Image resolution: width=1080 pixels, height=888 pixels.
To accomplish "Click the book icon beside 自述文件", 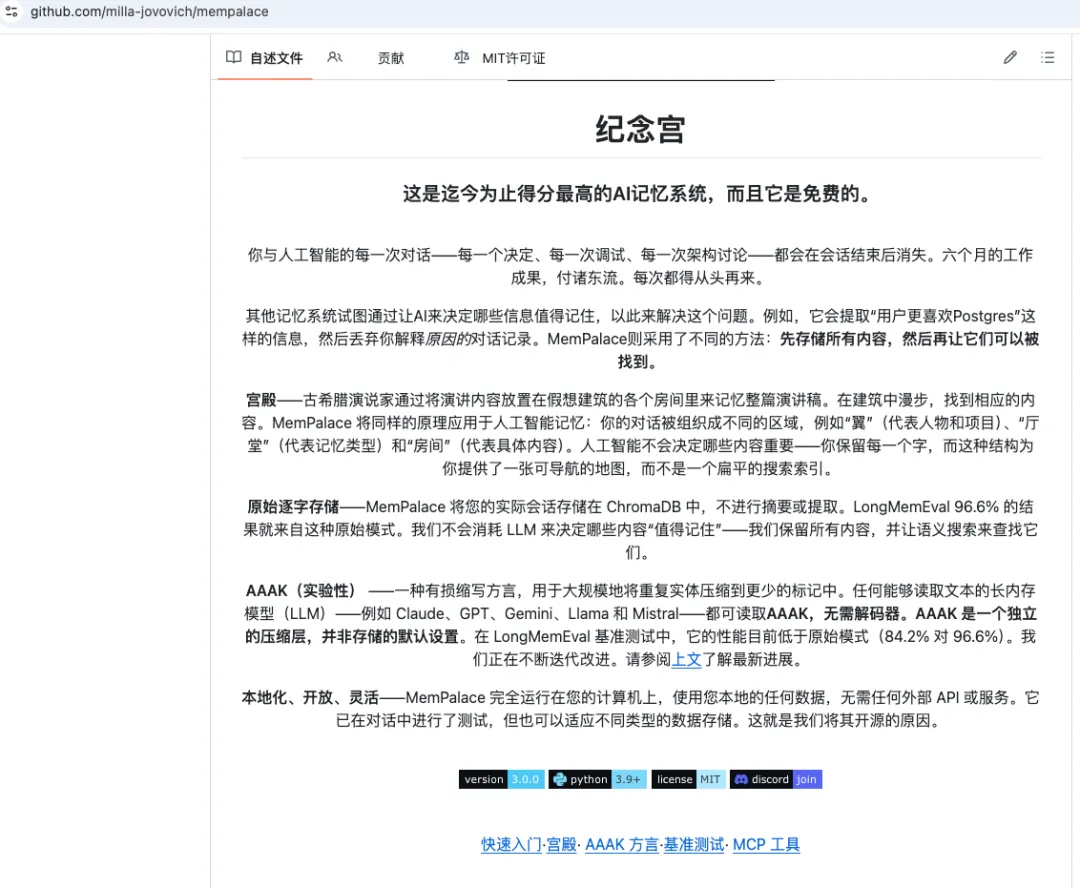I will [x=233, y=57].
